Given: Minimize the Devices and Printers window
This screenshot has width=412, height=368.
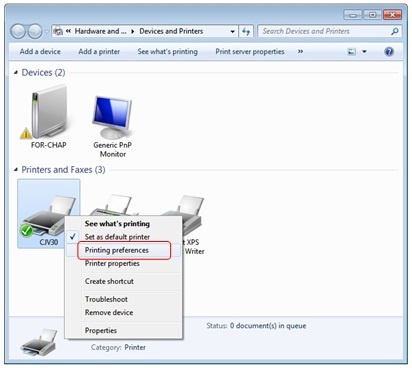Looking at the screenshot, I should 353,15.
